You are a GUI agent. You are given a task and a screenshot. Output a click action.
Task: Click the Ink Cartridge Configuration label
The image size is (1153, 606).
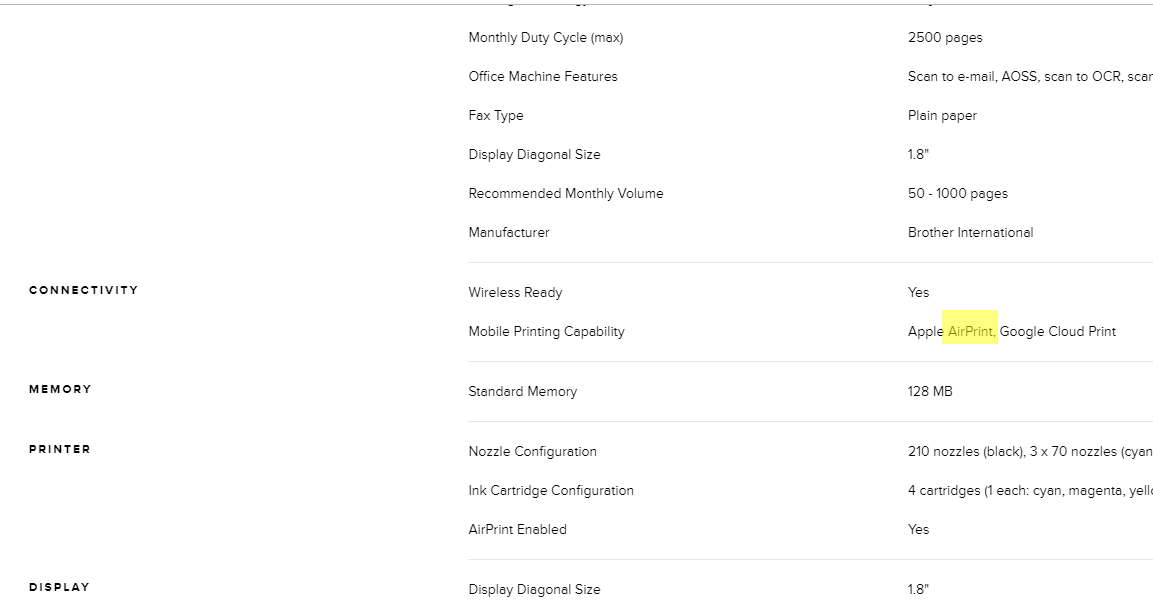click(551, 491)
